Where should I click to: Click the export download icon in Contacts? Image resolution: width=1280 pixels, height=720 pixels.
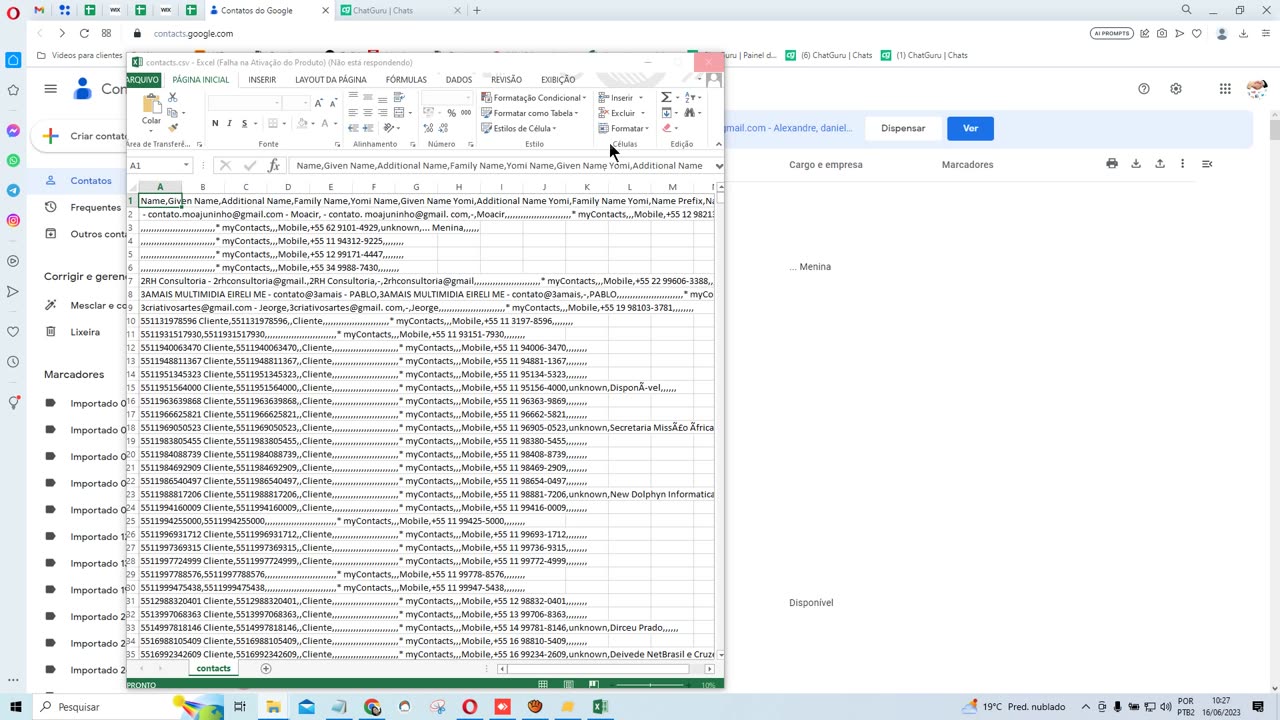click(1136, 164)
